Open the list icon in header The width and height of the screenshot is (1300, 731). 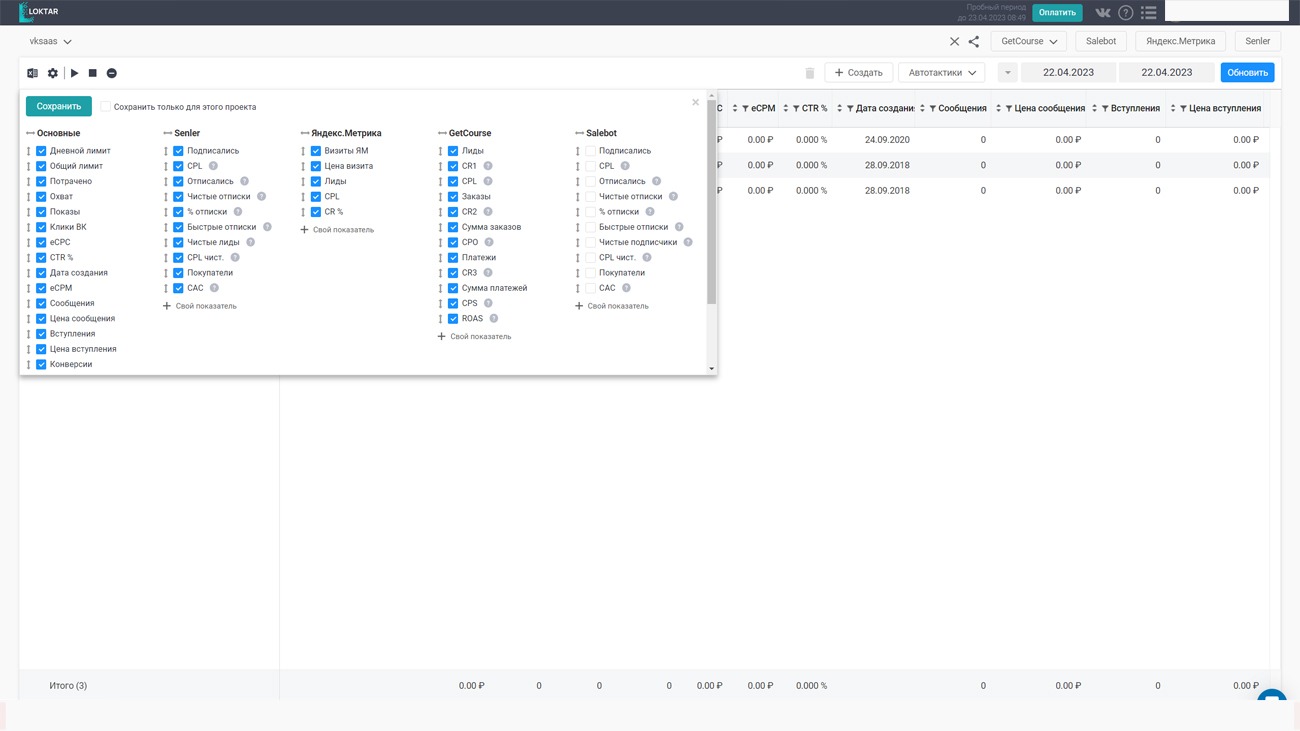tap(1148, 13)
